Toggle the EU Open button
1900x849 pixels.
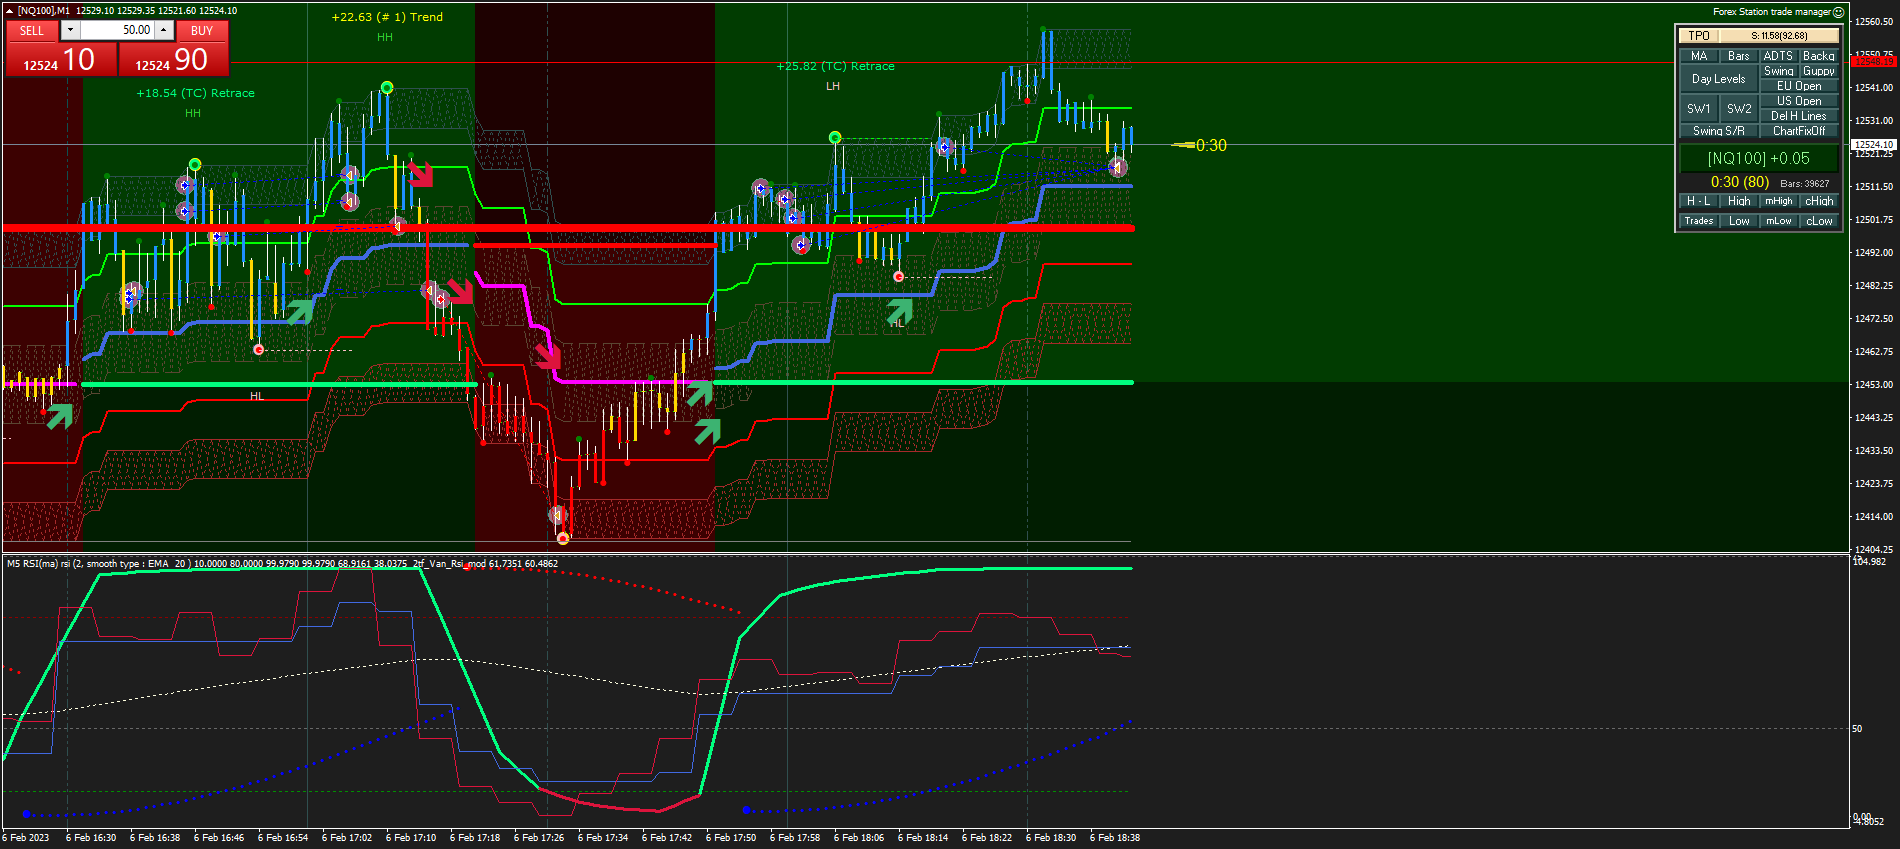click(1799, 86)
